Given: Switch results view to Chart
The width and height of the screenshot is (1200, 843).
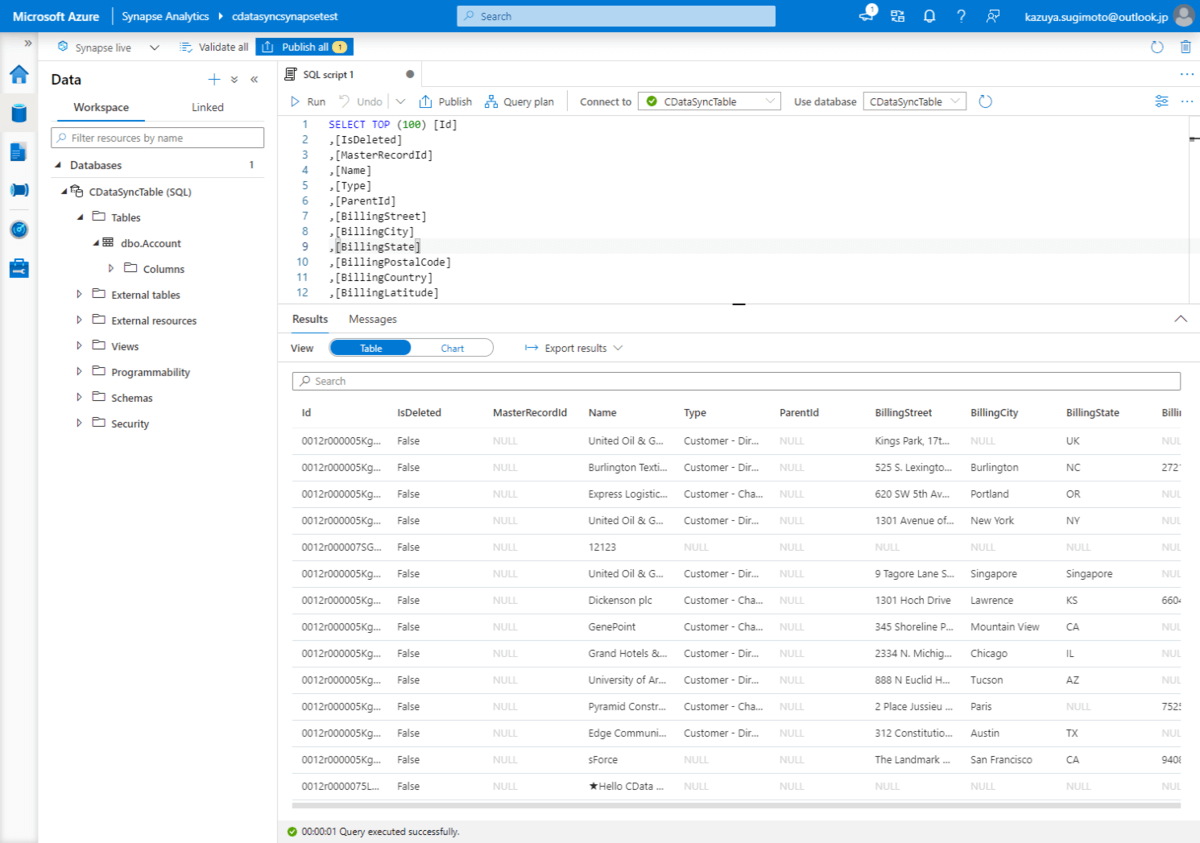Looking at the screenshot, I should [x=452, y=348].
